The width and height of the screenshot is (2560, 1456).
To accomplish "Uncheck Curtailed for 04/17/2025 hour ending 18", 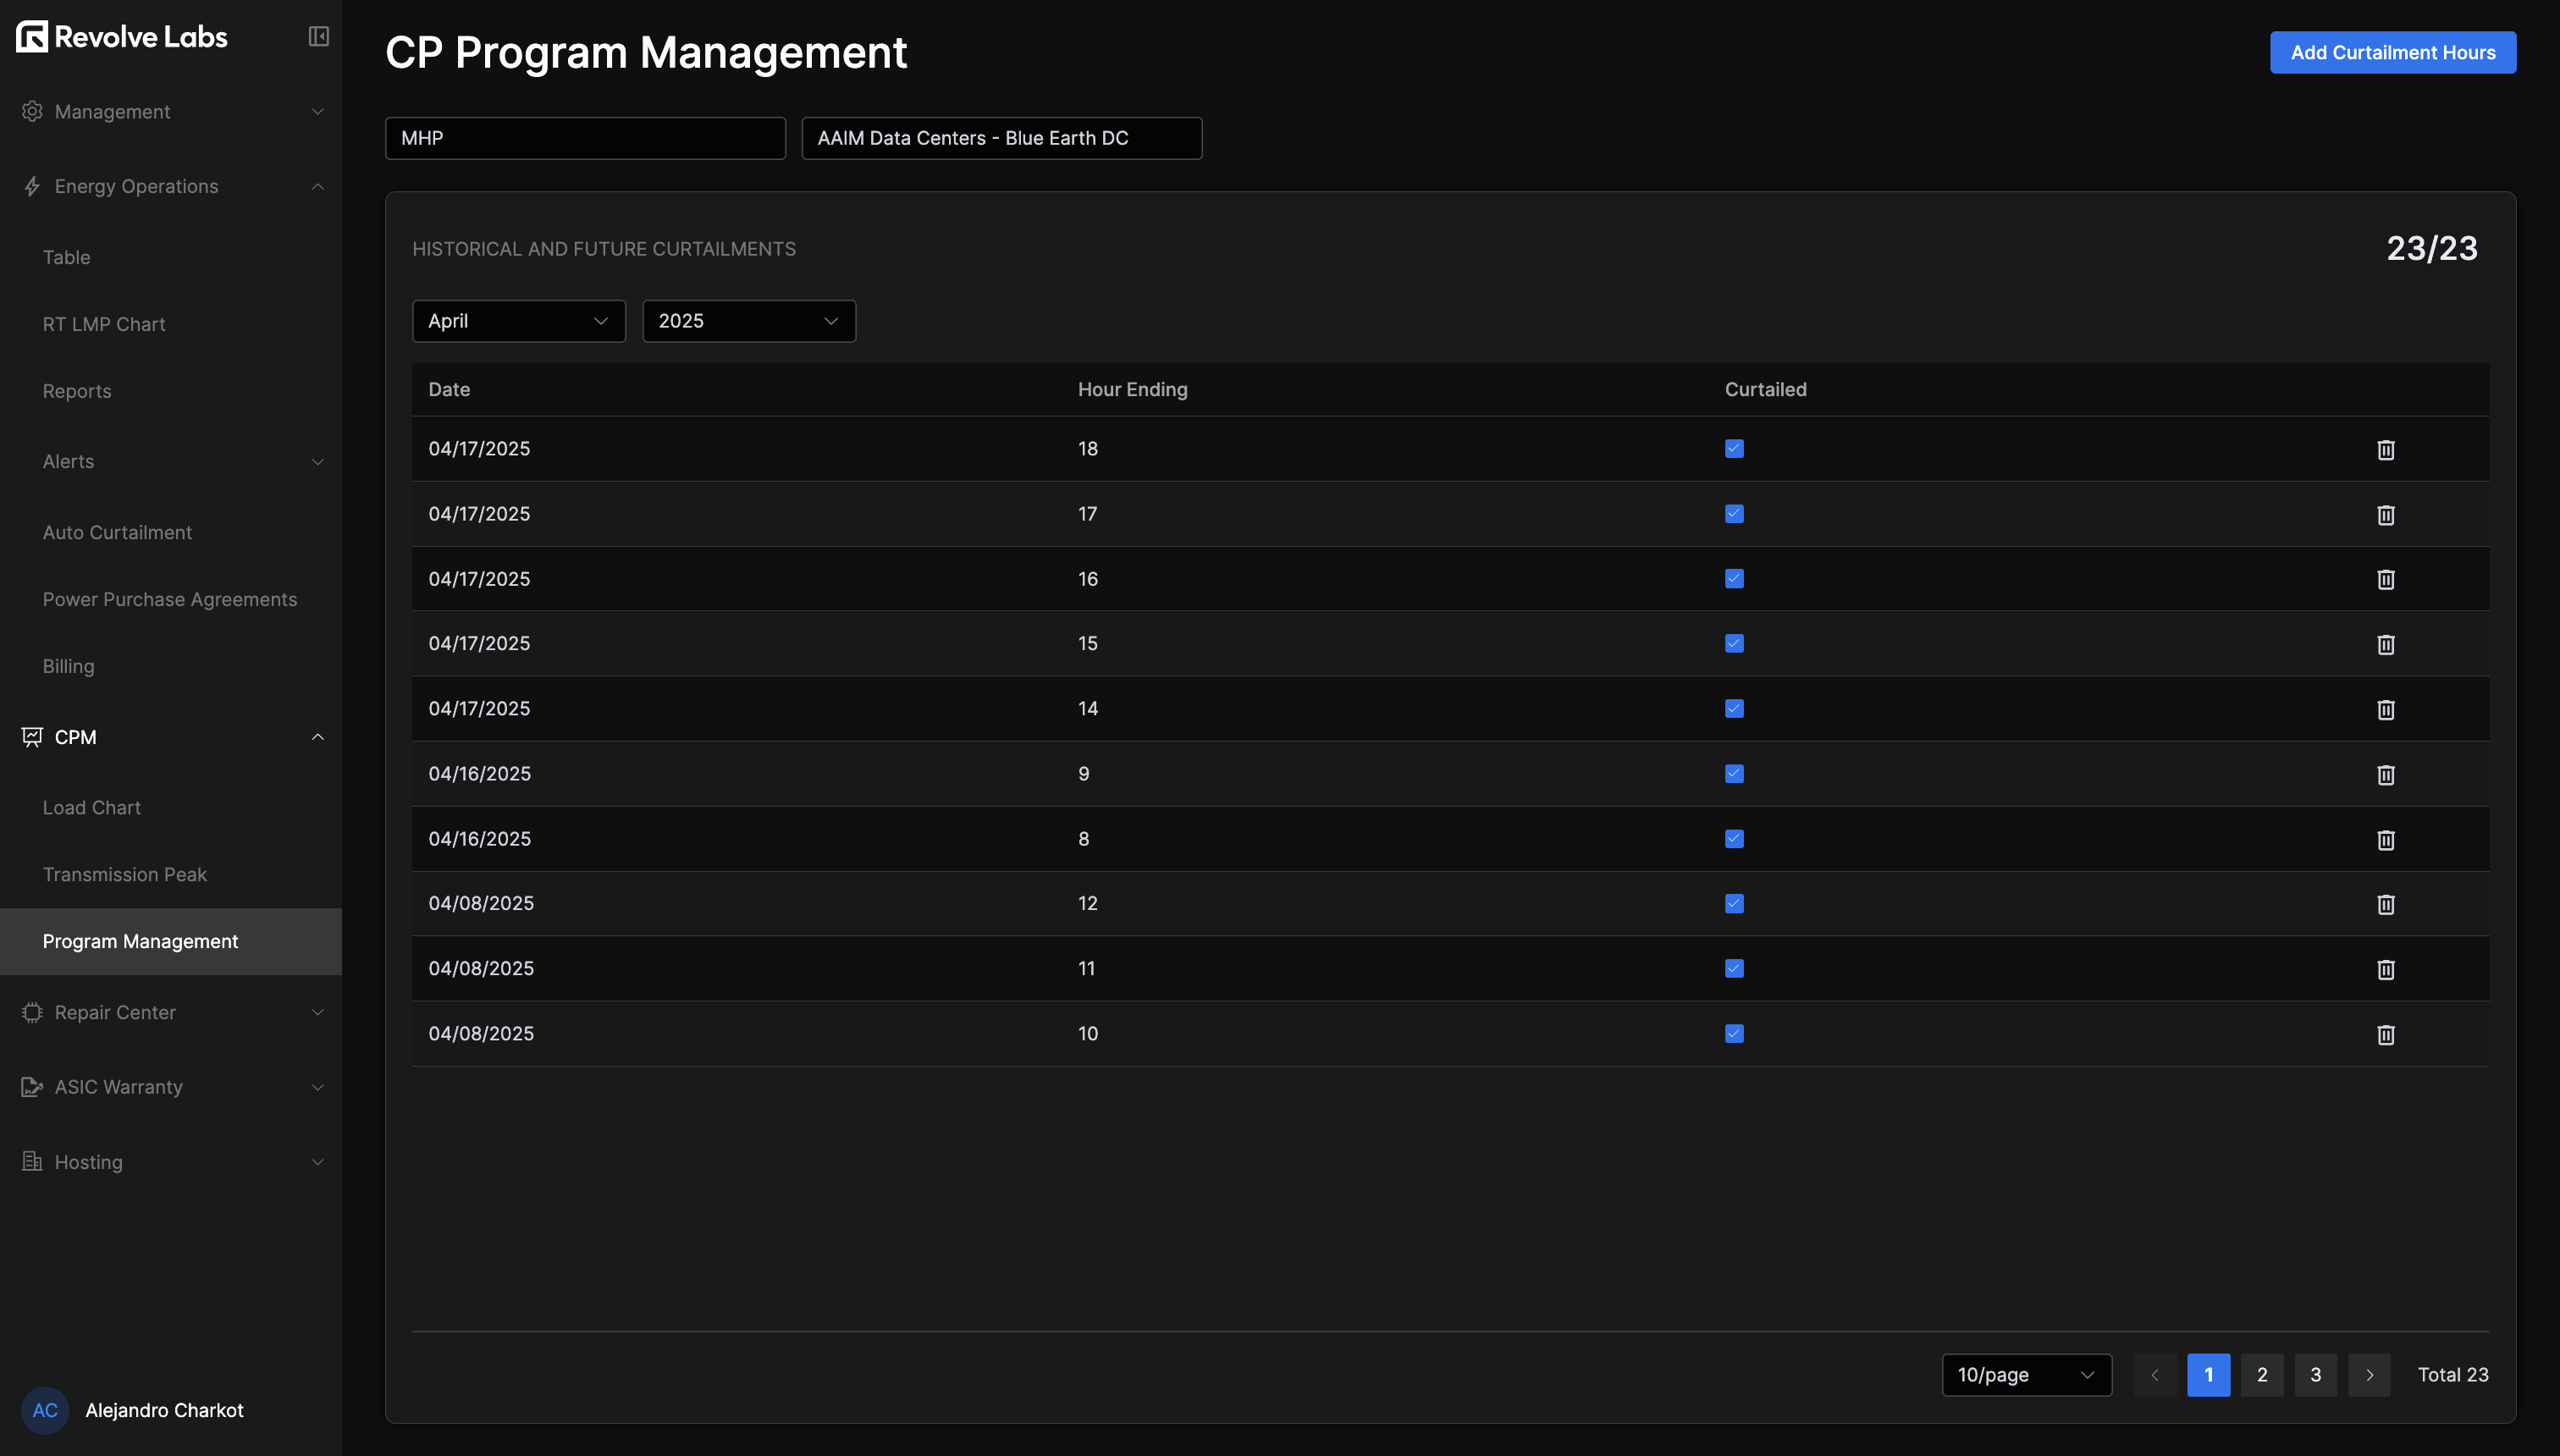I will [1734, 448].
